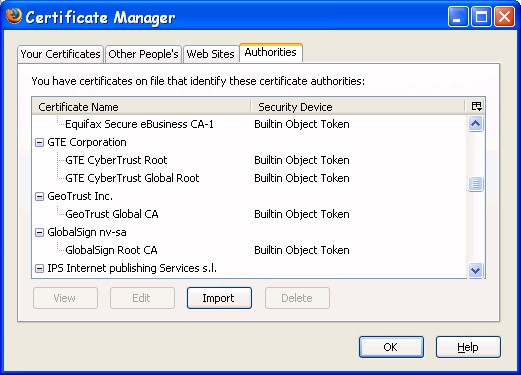Confirm with the OK button

391,347
